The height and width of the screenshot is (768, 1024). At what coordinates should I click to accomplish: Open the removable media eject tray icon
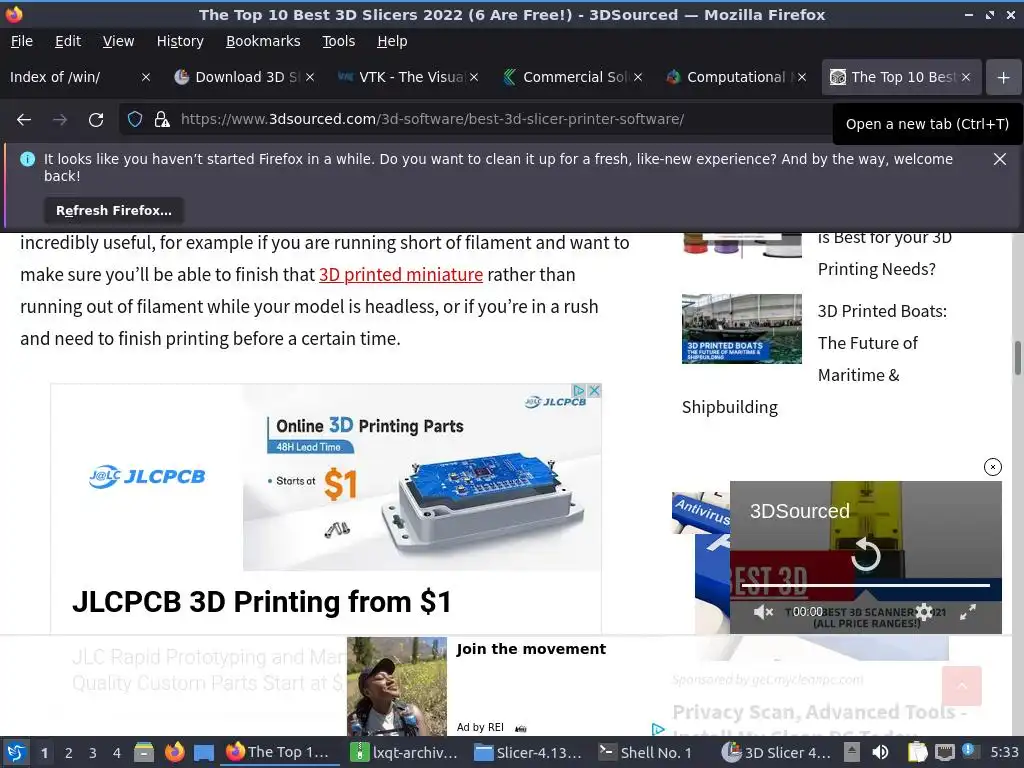[852, 752]
